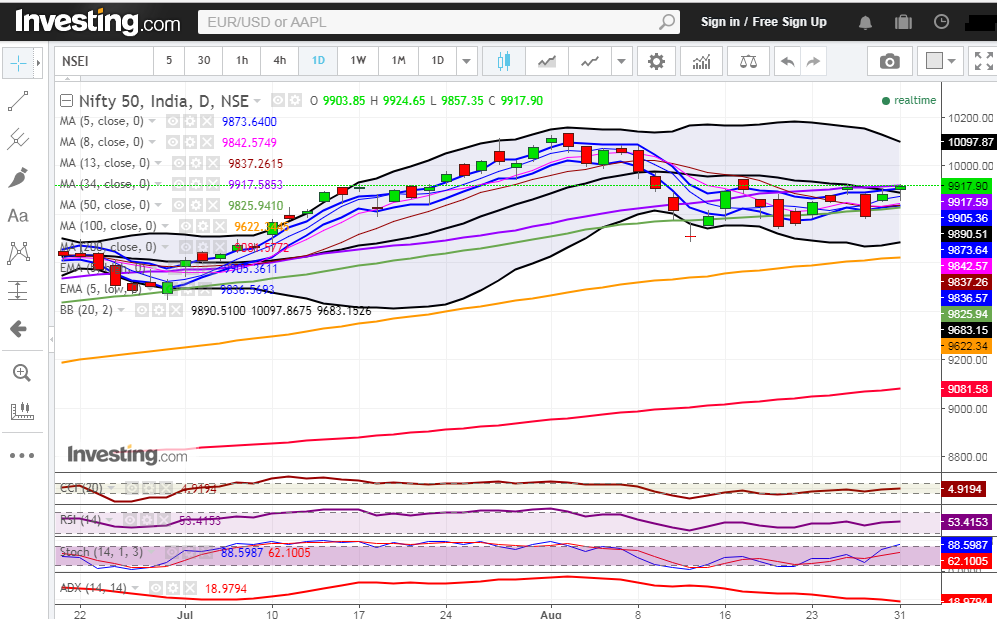Open the chart layout dropdown
997x619 pixels.
point(940,61)
